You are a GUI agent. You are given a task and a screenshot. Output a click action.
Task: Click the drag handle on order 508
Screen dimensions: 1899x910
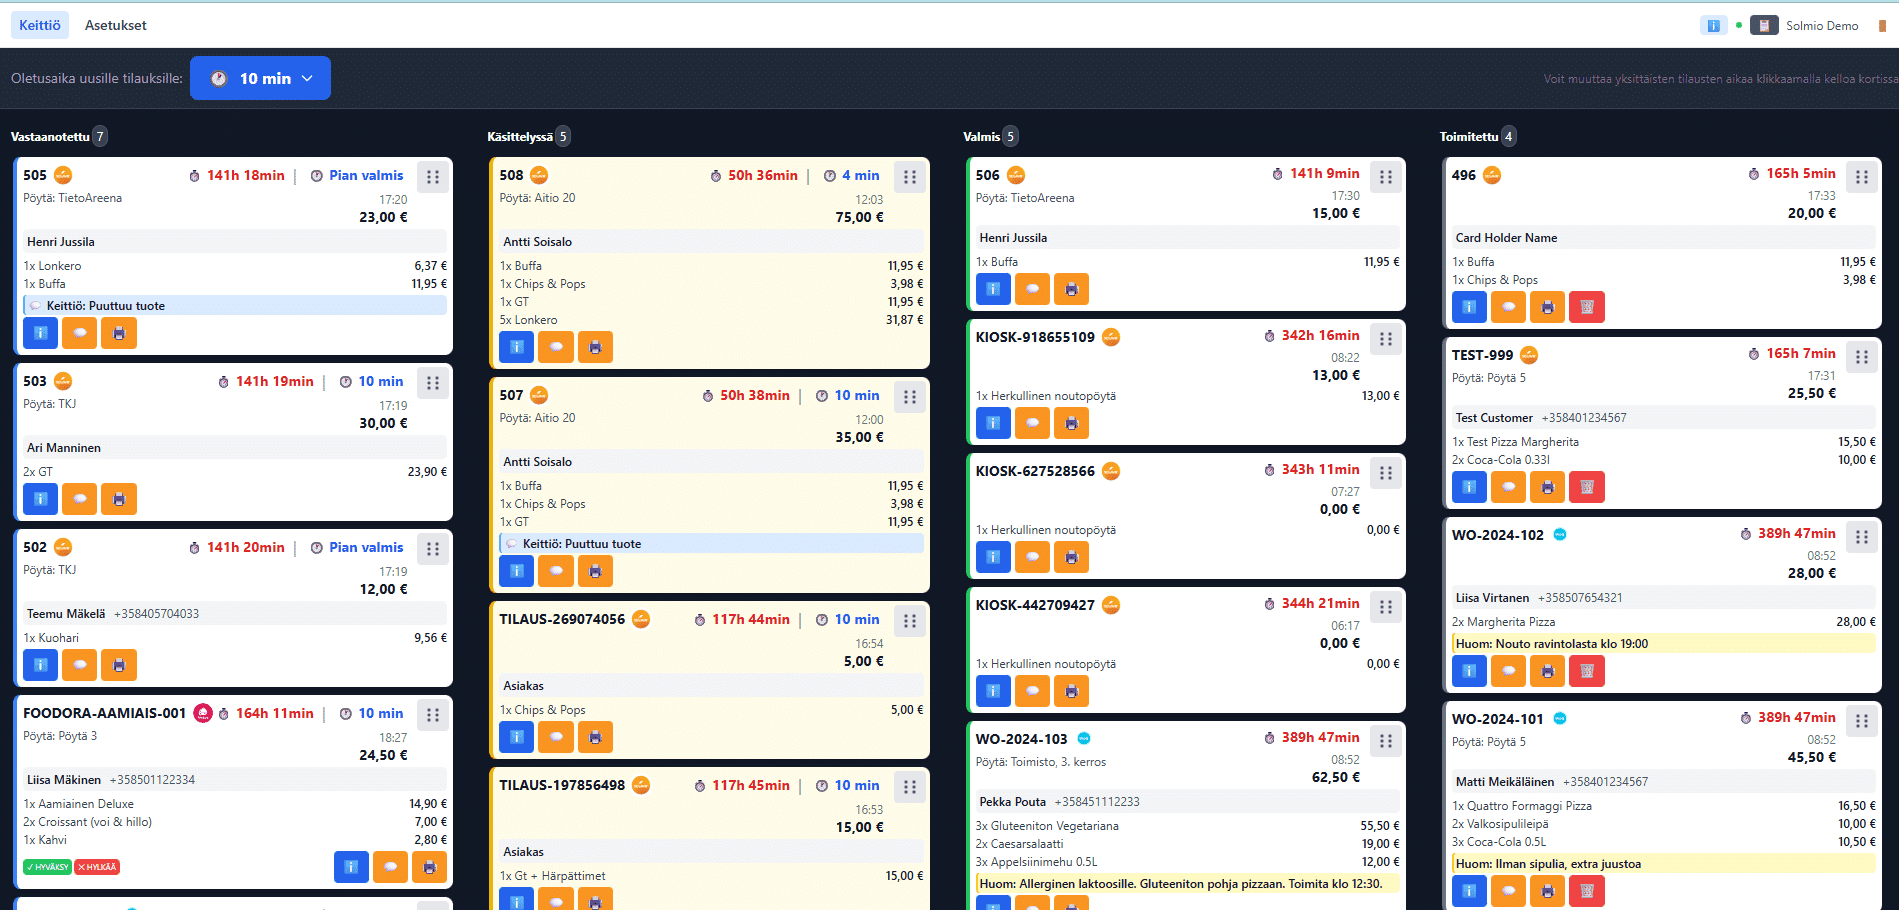click(x=910, y=177)
